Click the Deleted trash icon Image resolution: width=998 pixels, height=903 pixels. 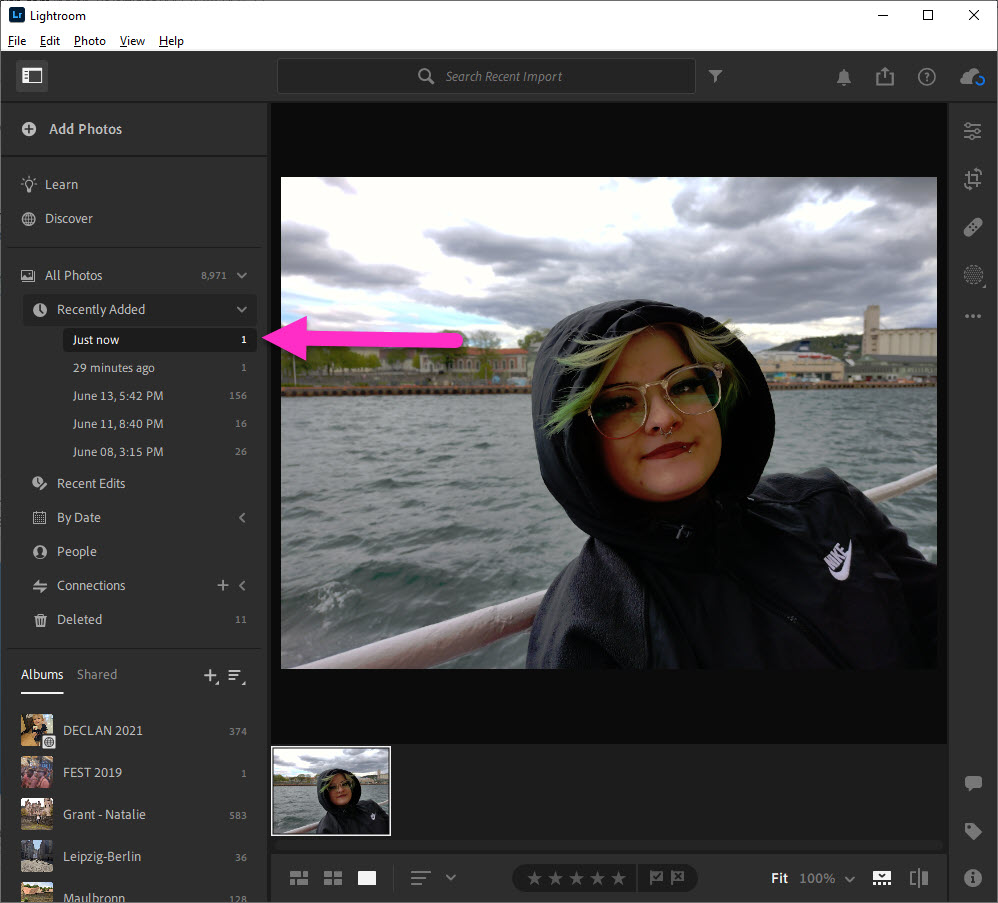(40, 620)
